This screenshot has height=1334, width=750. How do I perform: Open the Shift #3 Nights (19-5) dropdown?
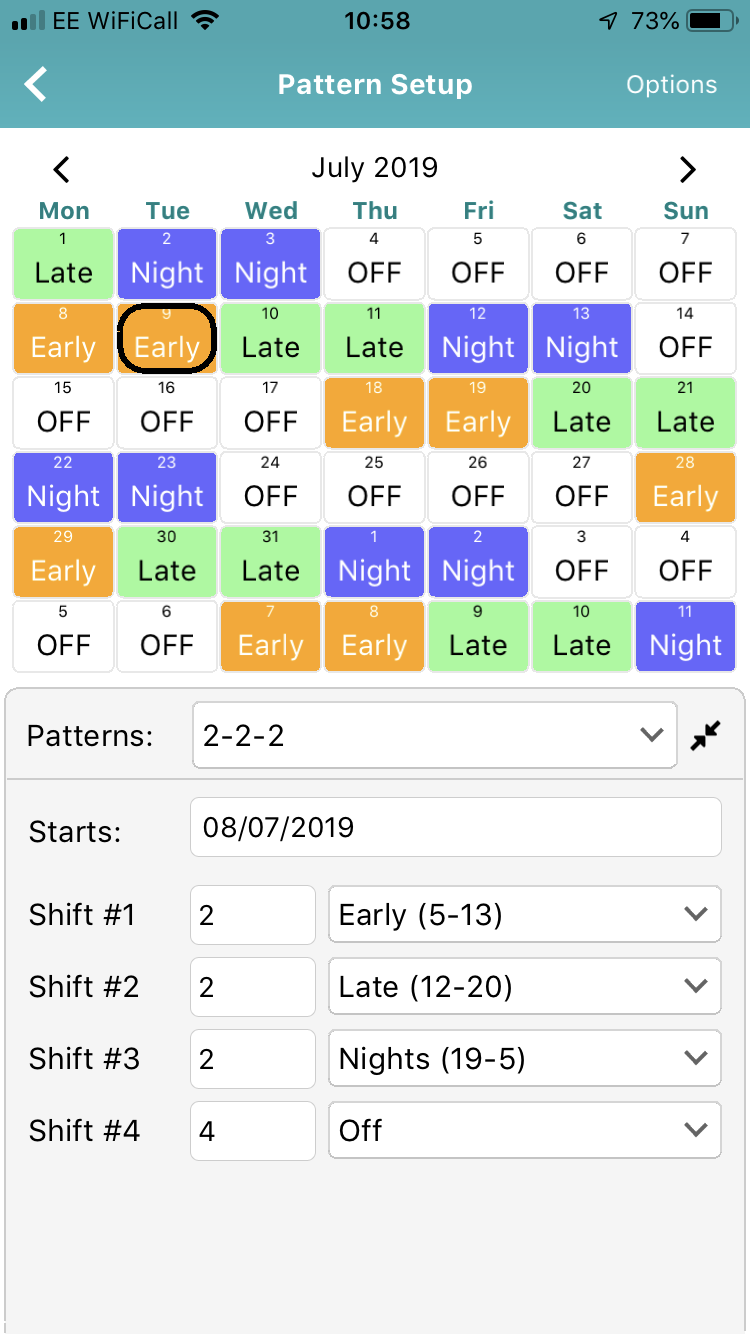click(524, 1058)
